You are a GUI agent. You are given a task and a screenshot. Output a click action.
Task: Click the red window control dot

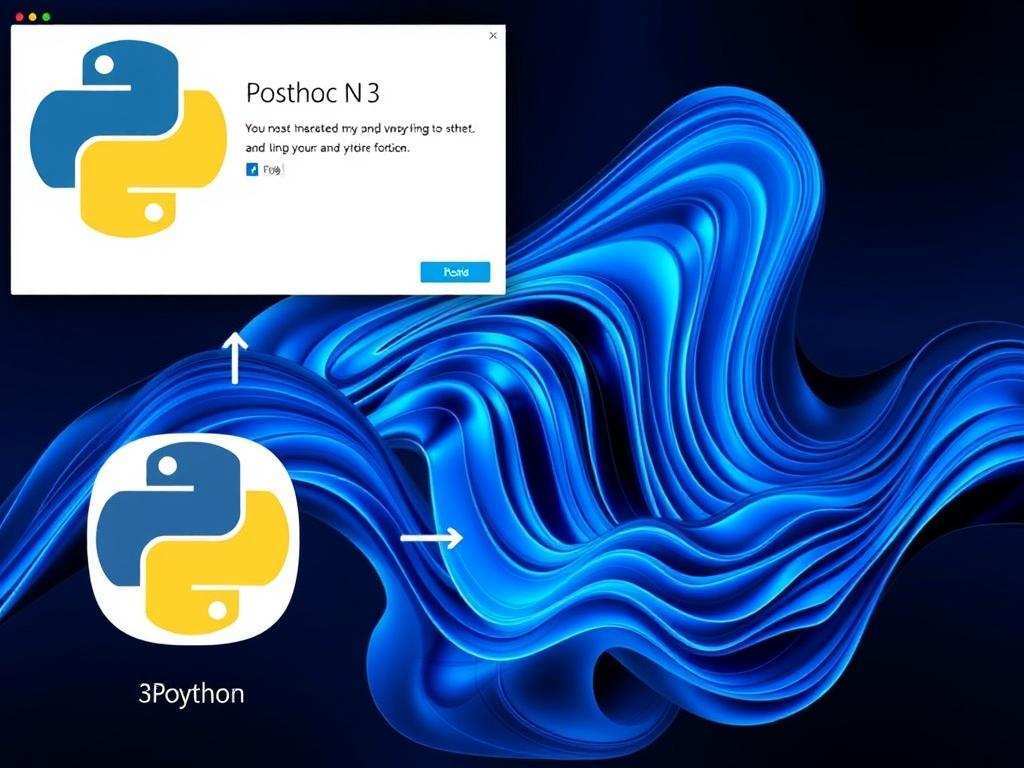(x=18, y=16)
